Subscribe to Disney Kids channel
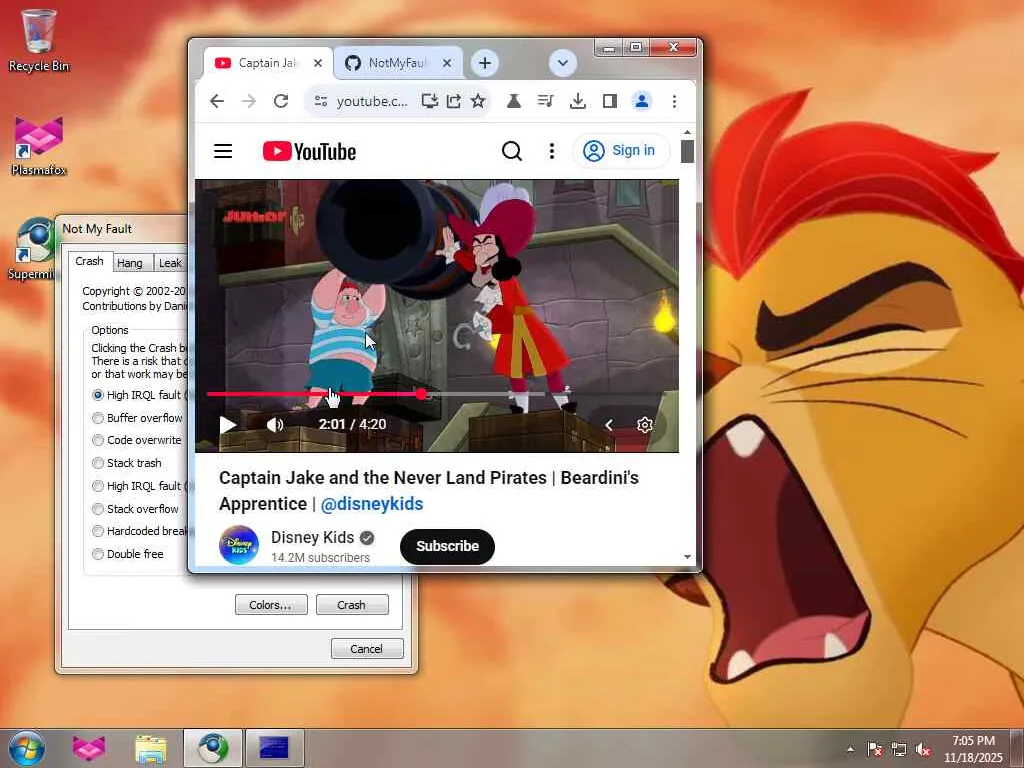Viewport: 1024px width, 768px height. coord(447,546)
